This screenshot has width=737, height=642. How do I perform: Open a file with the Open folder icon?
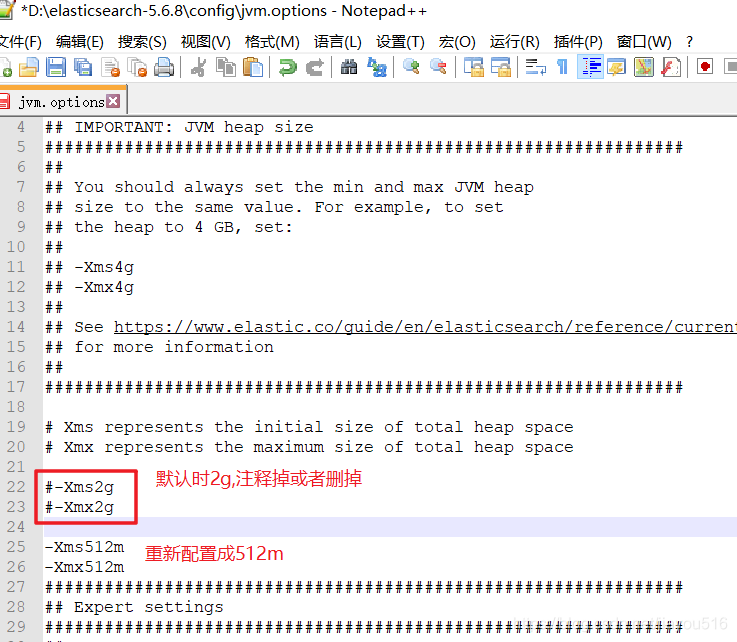(x=29, y=67)
